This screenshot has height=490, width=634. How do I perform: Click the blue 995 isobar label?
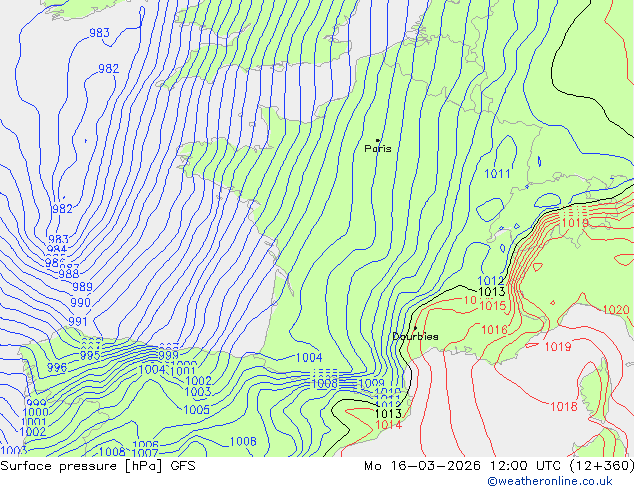point(90,355)
